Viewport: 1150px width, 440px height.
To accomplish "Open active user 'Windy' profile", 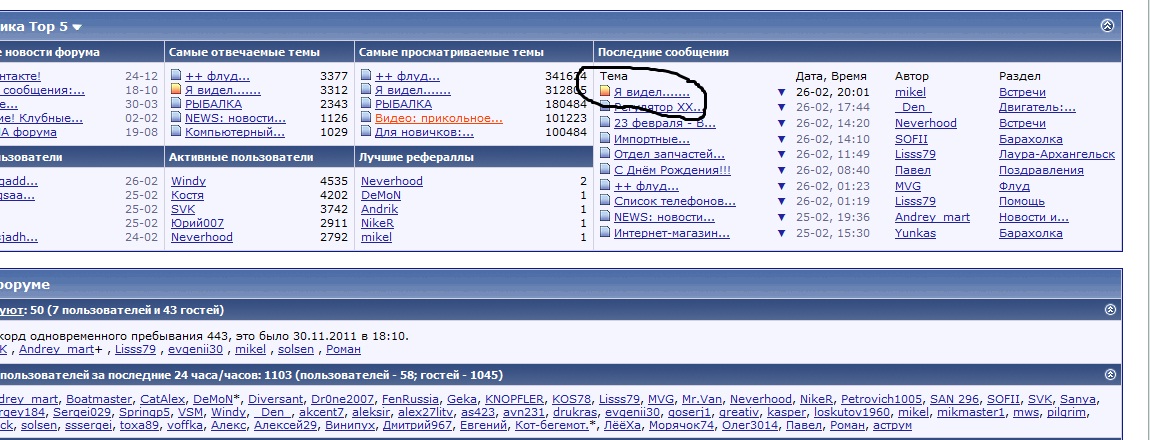I will pos(188,181).
